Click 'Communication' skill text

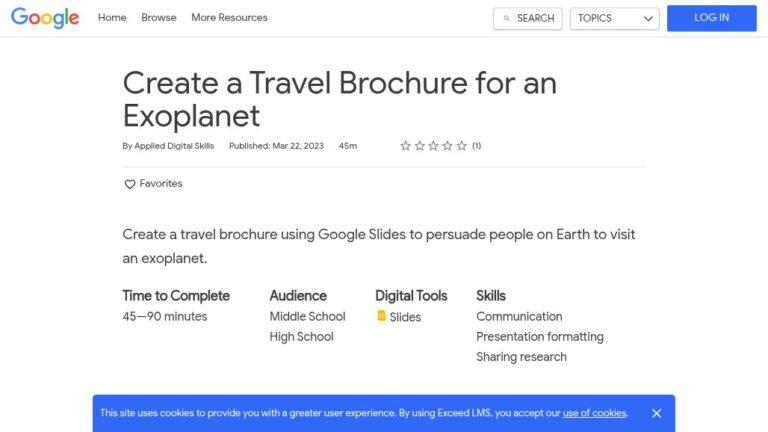[519, 316]
